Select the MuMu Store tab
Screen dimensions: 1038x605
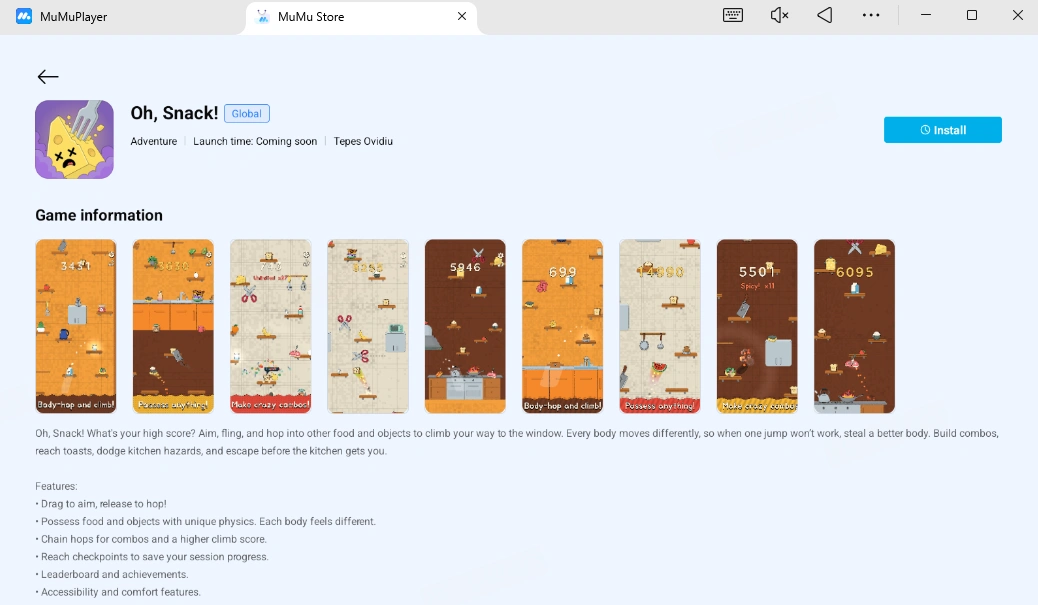coord(361,17)
